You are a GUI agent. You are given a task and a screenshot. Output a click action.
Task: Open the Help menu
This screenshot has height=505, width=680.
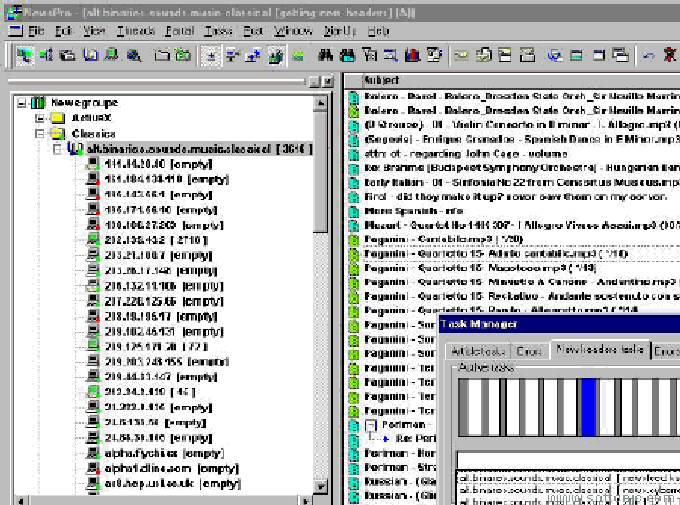[x=379, y=31]
